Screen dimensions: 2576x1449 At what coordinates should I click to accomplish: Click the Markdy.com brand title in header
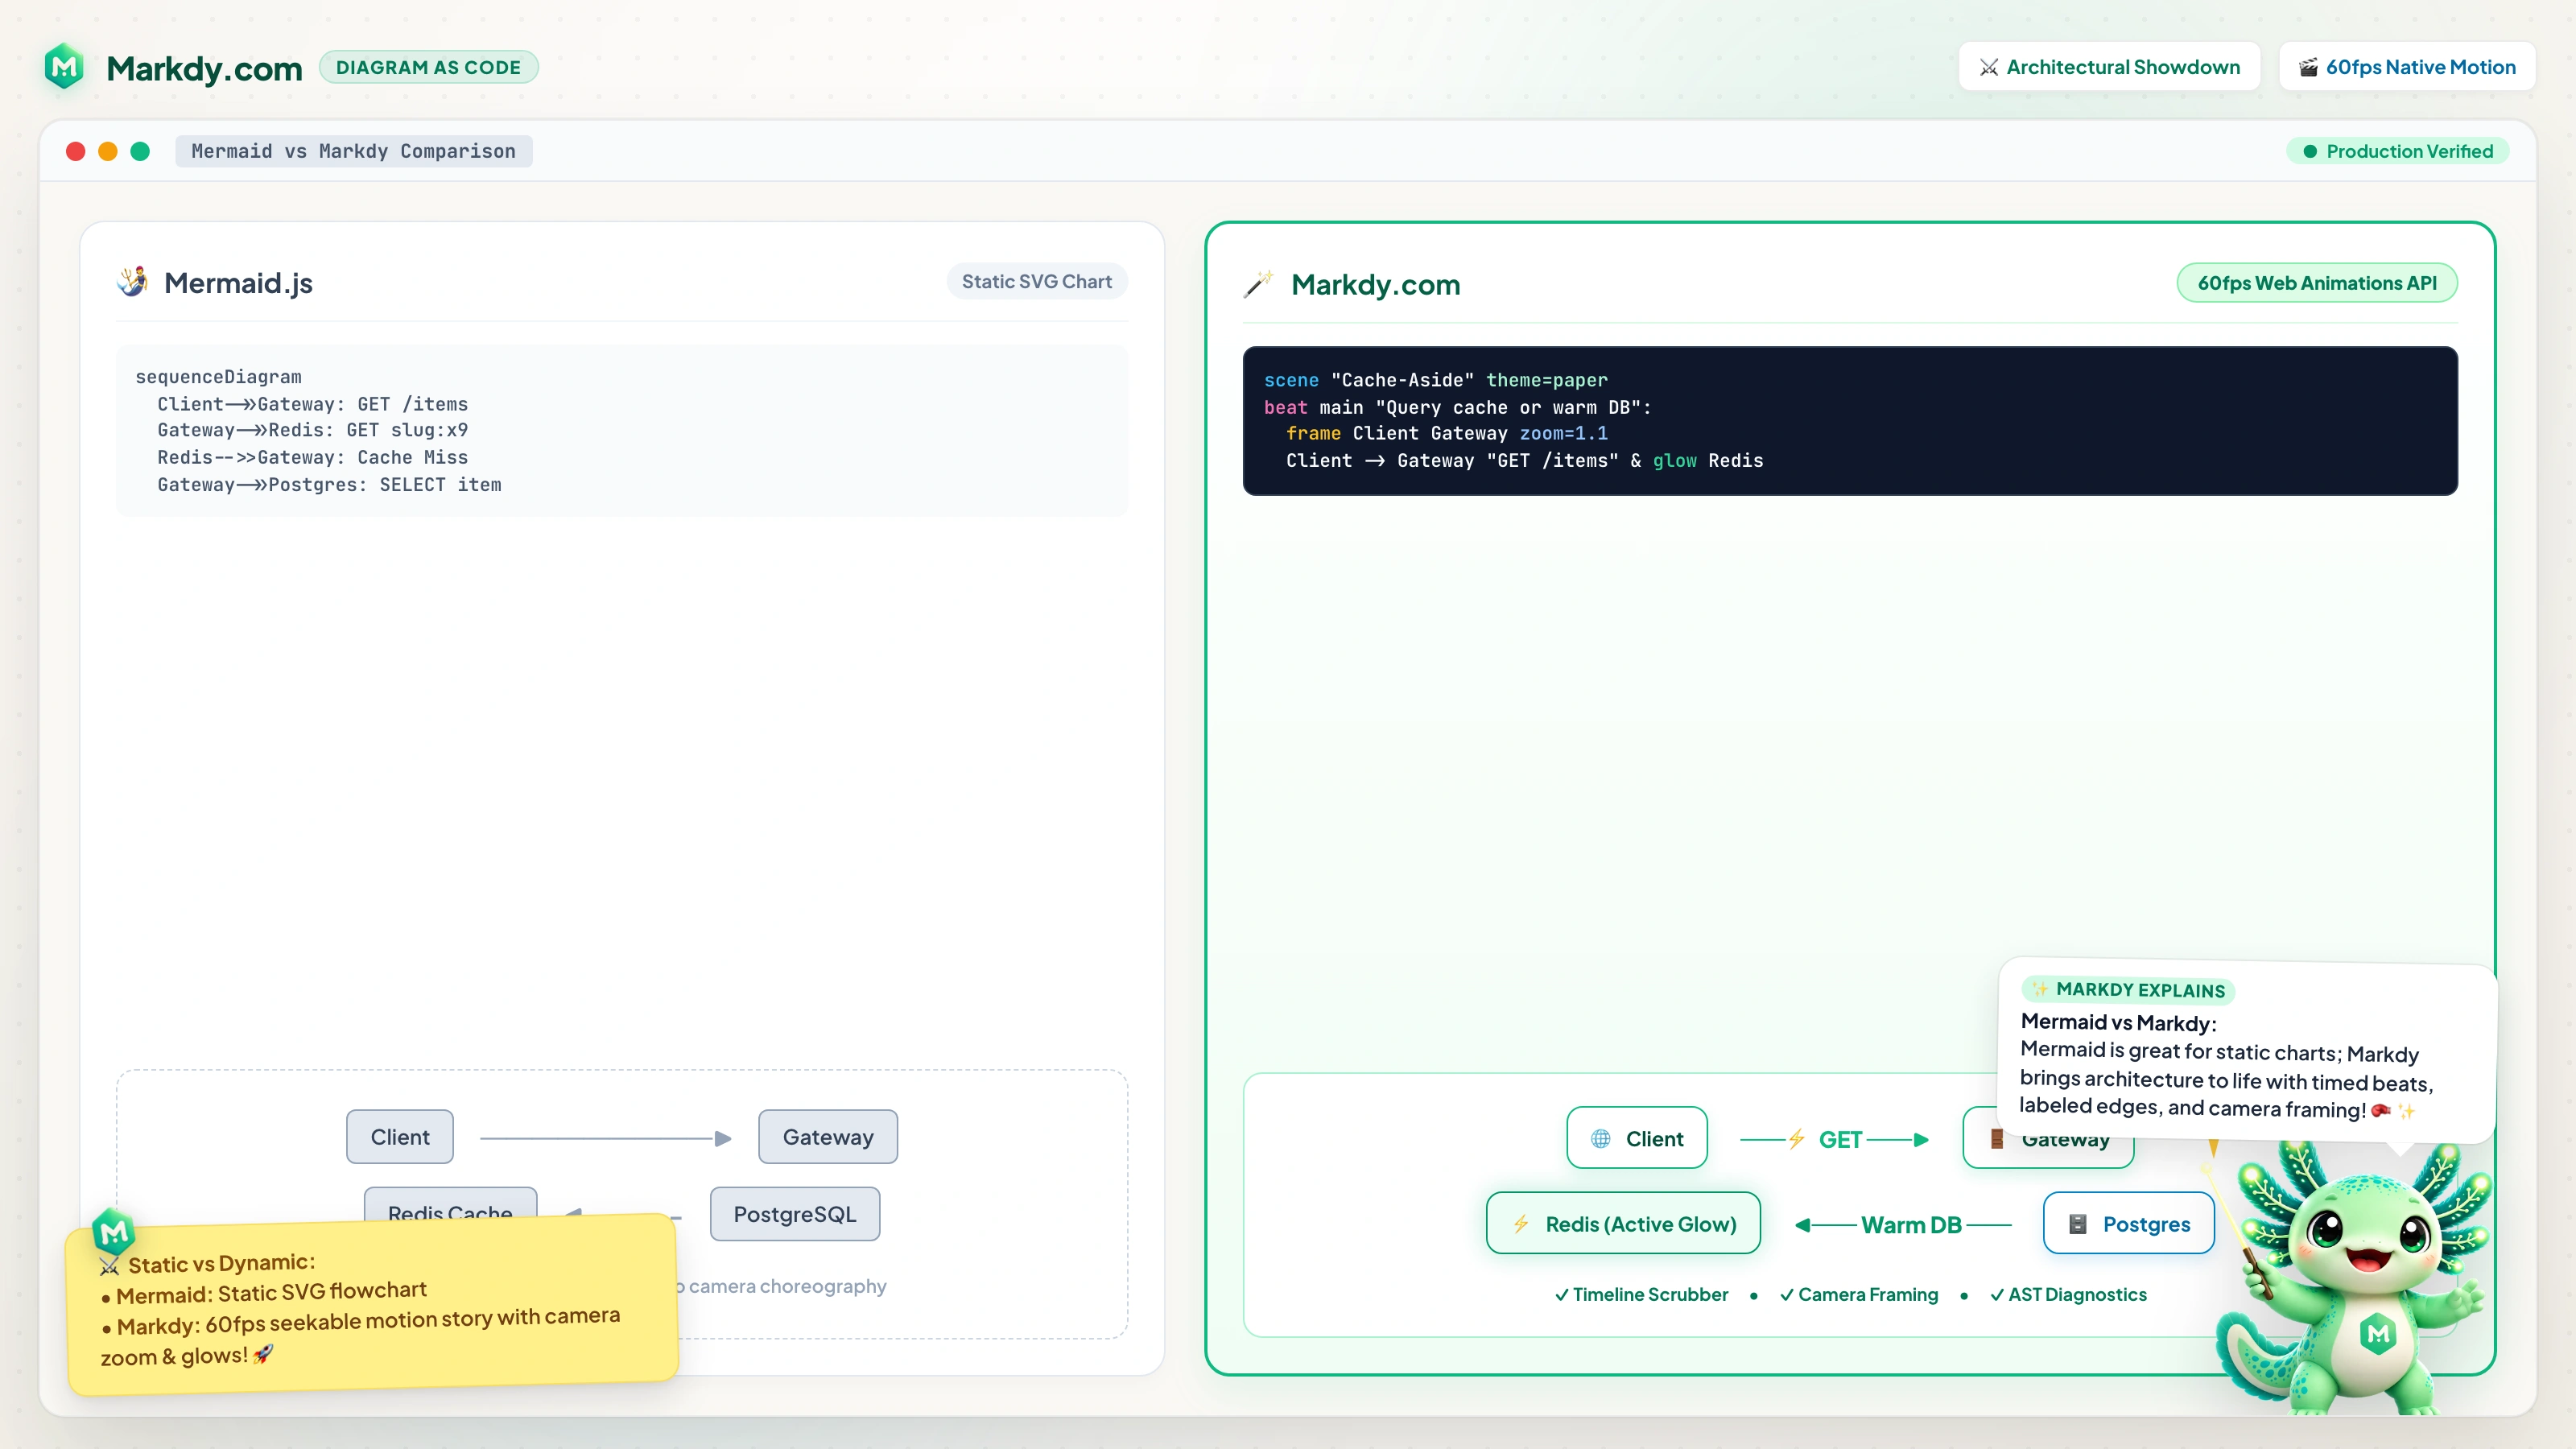click(x=204, y=68)
